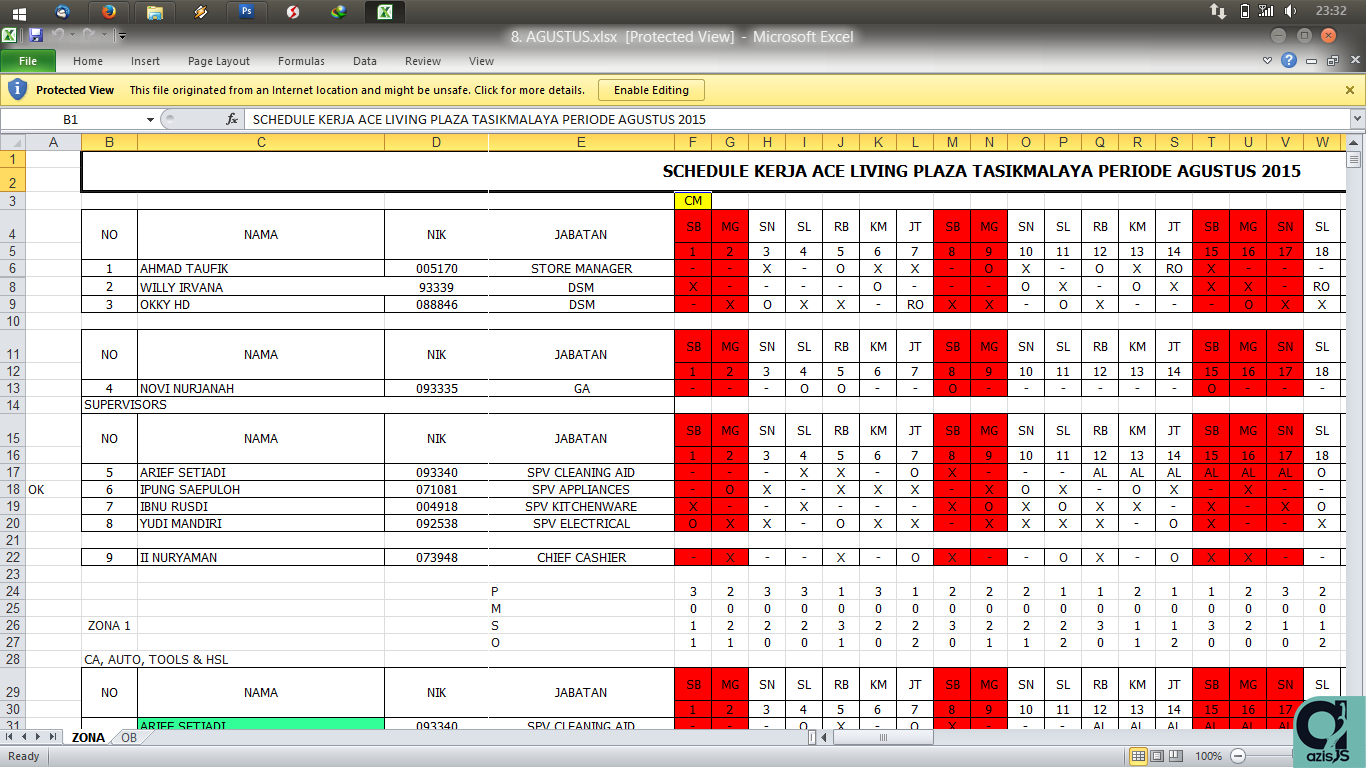
Task: Zoom out with the minus button
Action: coord(1238,756)
